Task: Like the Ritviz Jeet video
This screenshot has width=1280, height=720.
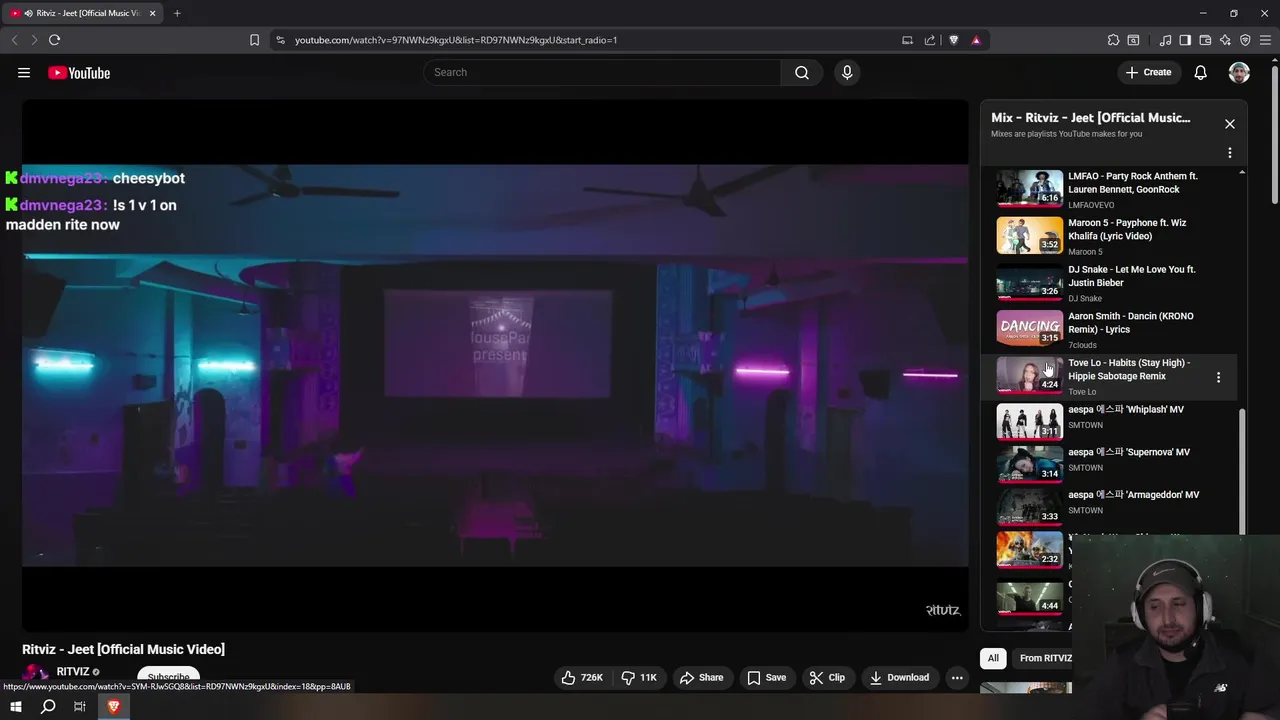Action: tap(582, 677)
